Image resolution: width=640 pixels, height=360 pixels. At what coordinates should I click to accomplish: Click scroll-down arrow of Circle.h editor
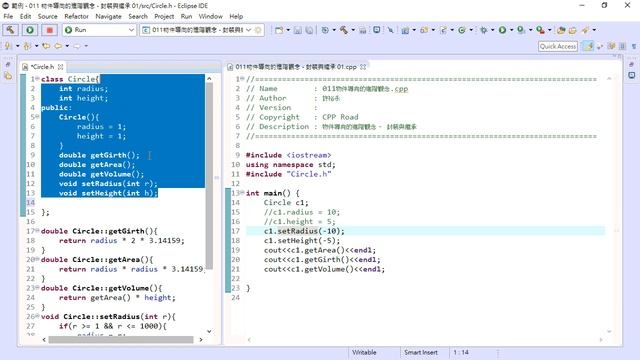tap(209, 331)
